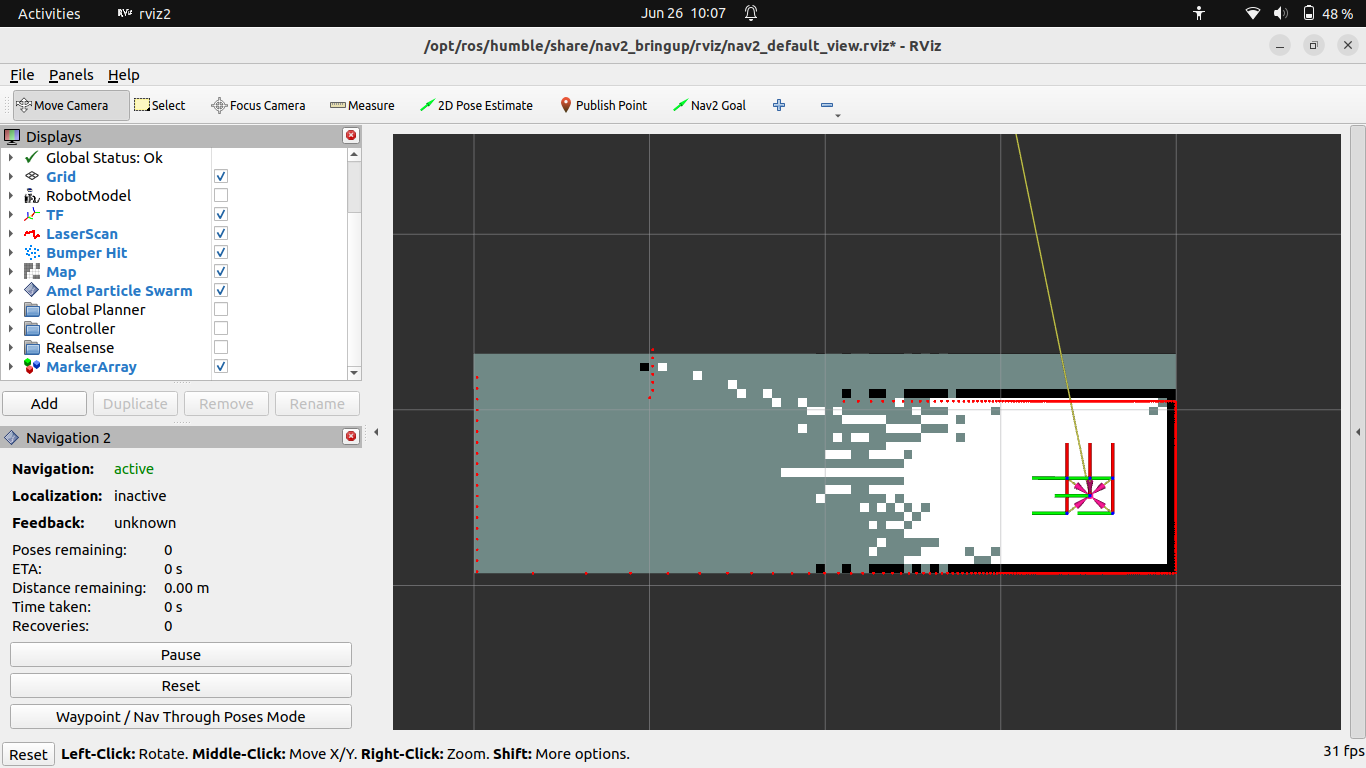Enable the Global Planner display checkbox
Screen dimensions: 1366x768
(x=219, y=308)
